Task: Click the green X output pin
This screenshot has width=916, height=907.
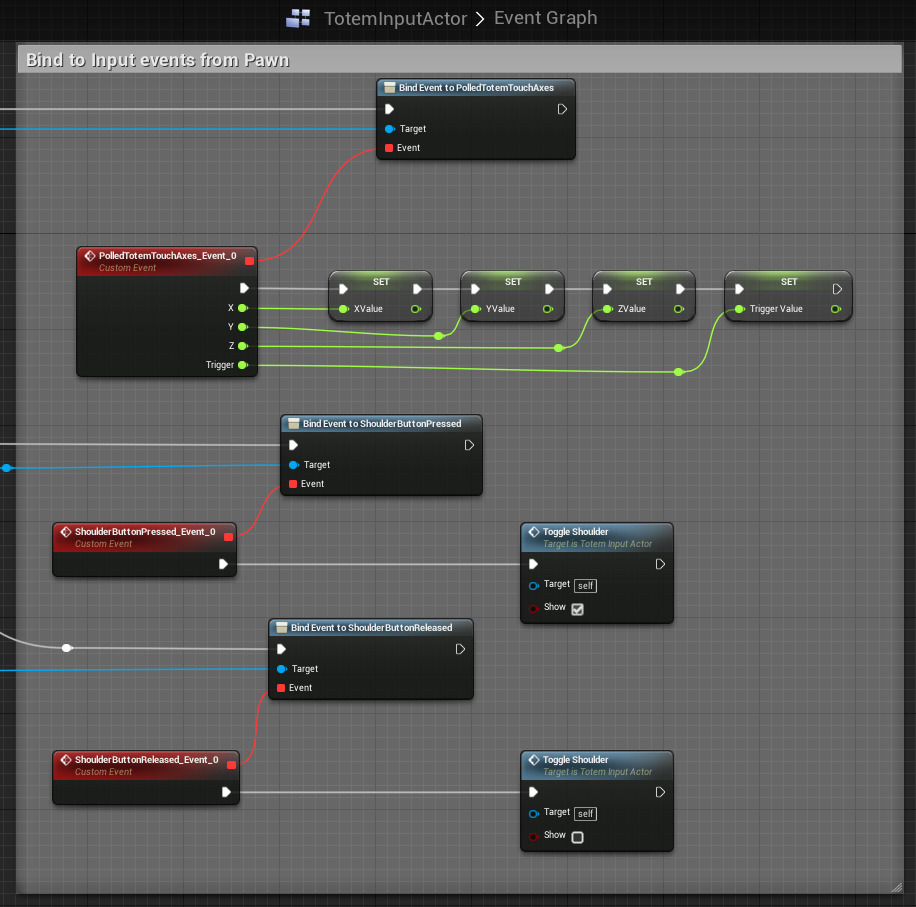Action: 242,308
